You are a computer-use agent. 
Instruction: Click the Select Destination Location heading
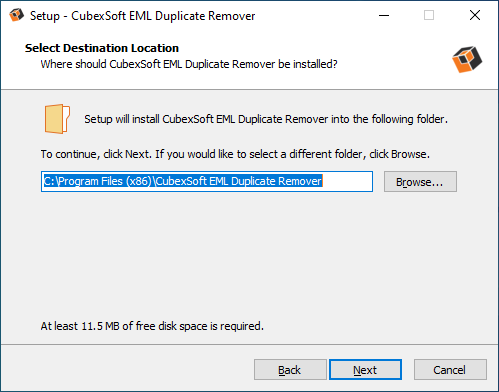102,48
